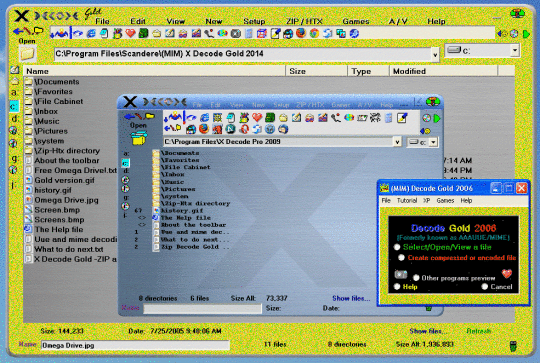Click Refresh in Gold 2014 status area
Screen dimensions: 540x363
click(478, 331)
